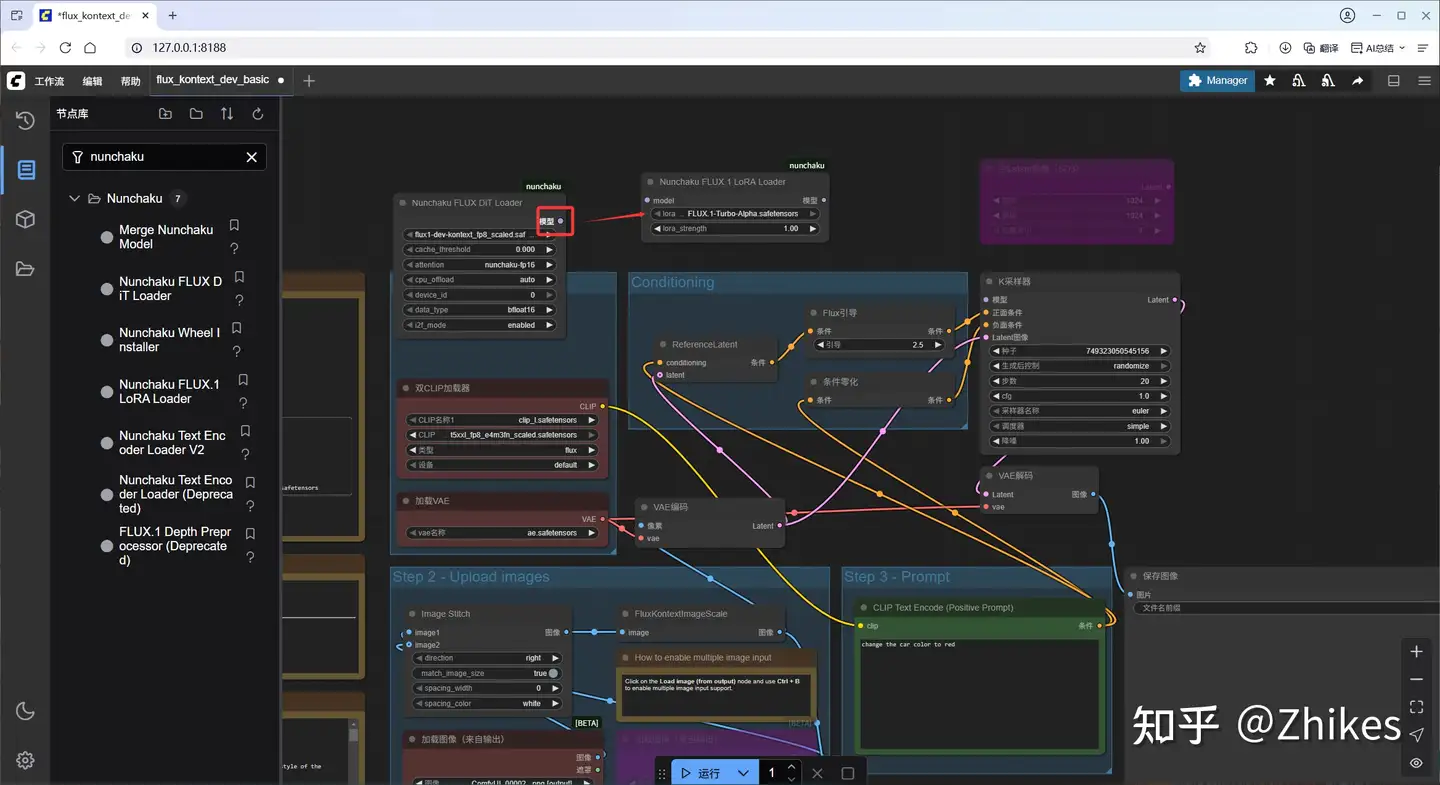The image size is (1440, 785).
Task: Reload the browser page
Action: click(x=65, y=48)
